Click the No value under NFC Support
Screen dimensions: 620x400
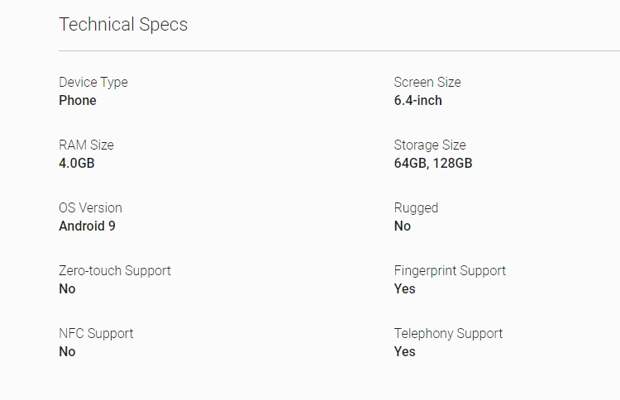click(67, 352)
